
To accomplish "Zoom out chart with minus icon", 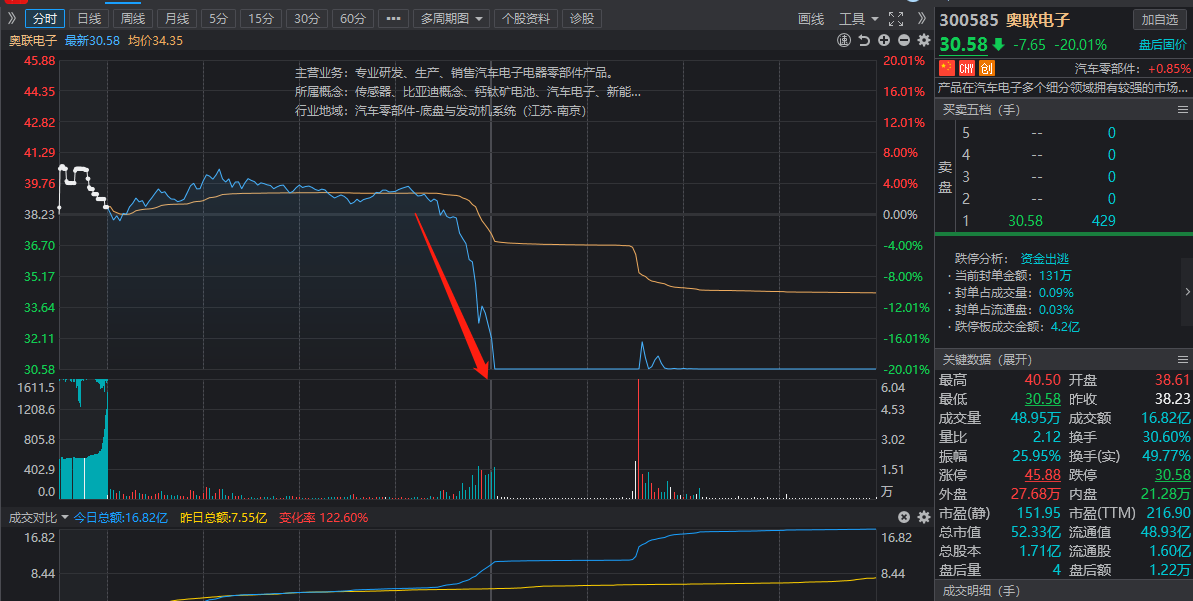I will pos(904,40).
